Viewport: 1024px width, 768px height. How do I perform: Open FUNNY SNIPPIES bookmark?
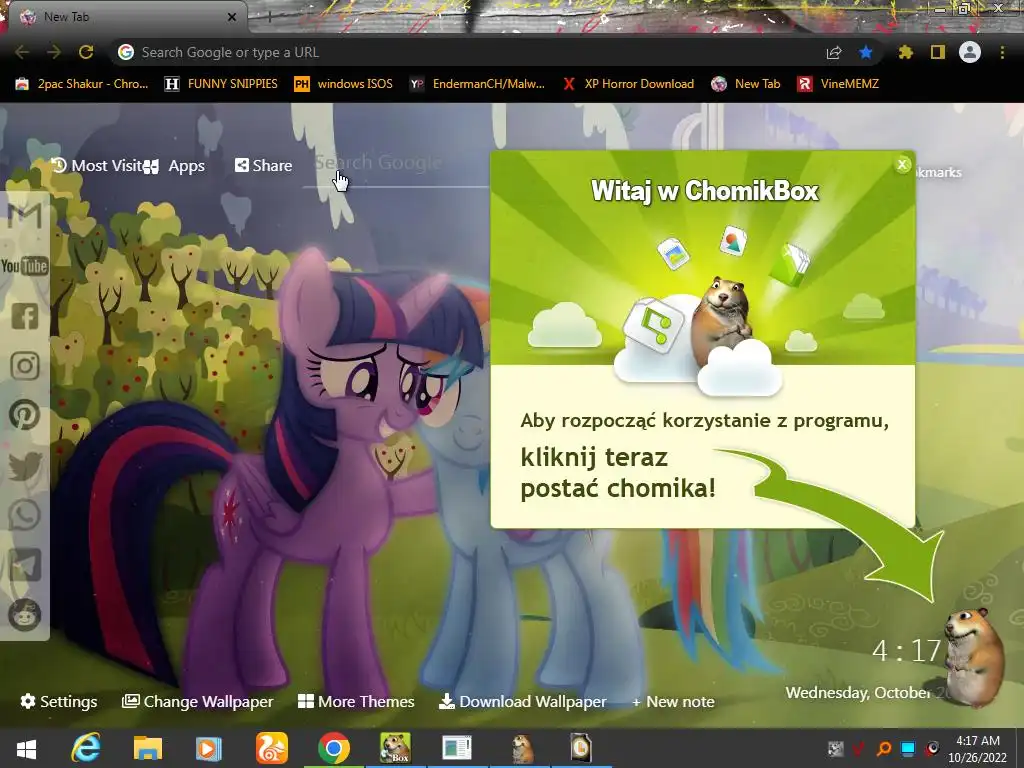click(x=221, y=84)
